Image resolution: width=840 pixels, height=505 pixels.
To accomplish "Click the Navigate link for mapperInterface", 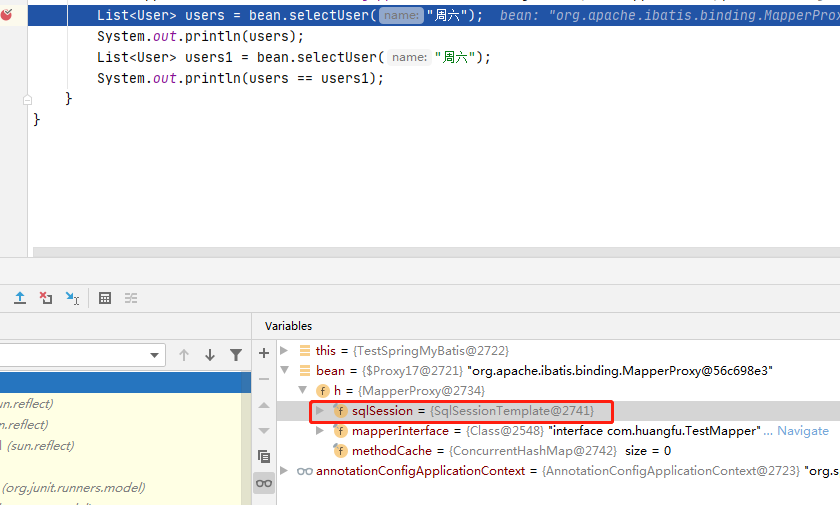I will [803, 431].
